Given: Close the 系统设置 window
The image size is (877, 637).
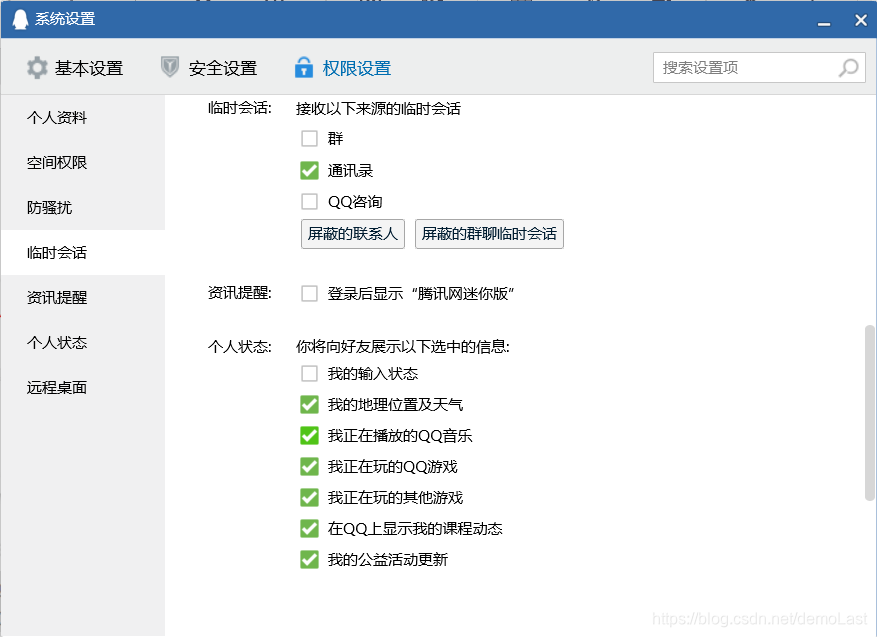Looking at the screenshot, I should point(861,20).
